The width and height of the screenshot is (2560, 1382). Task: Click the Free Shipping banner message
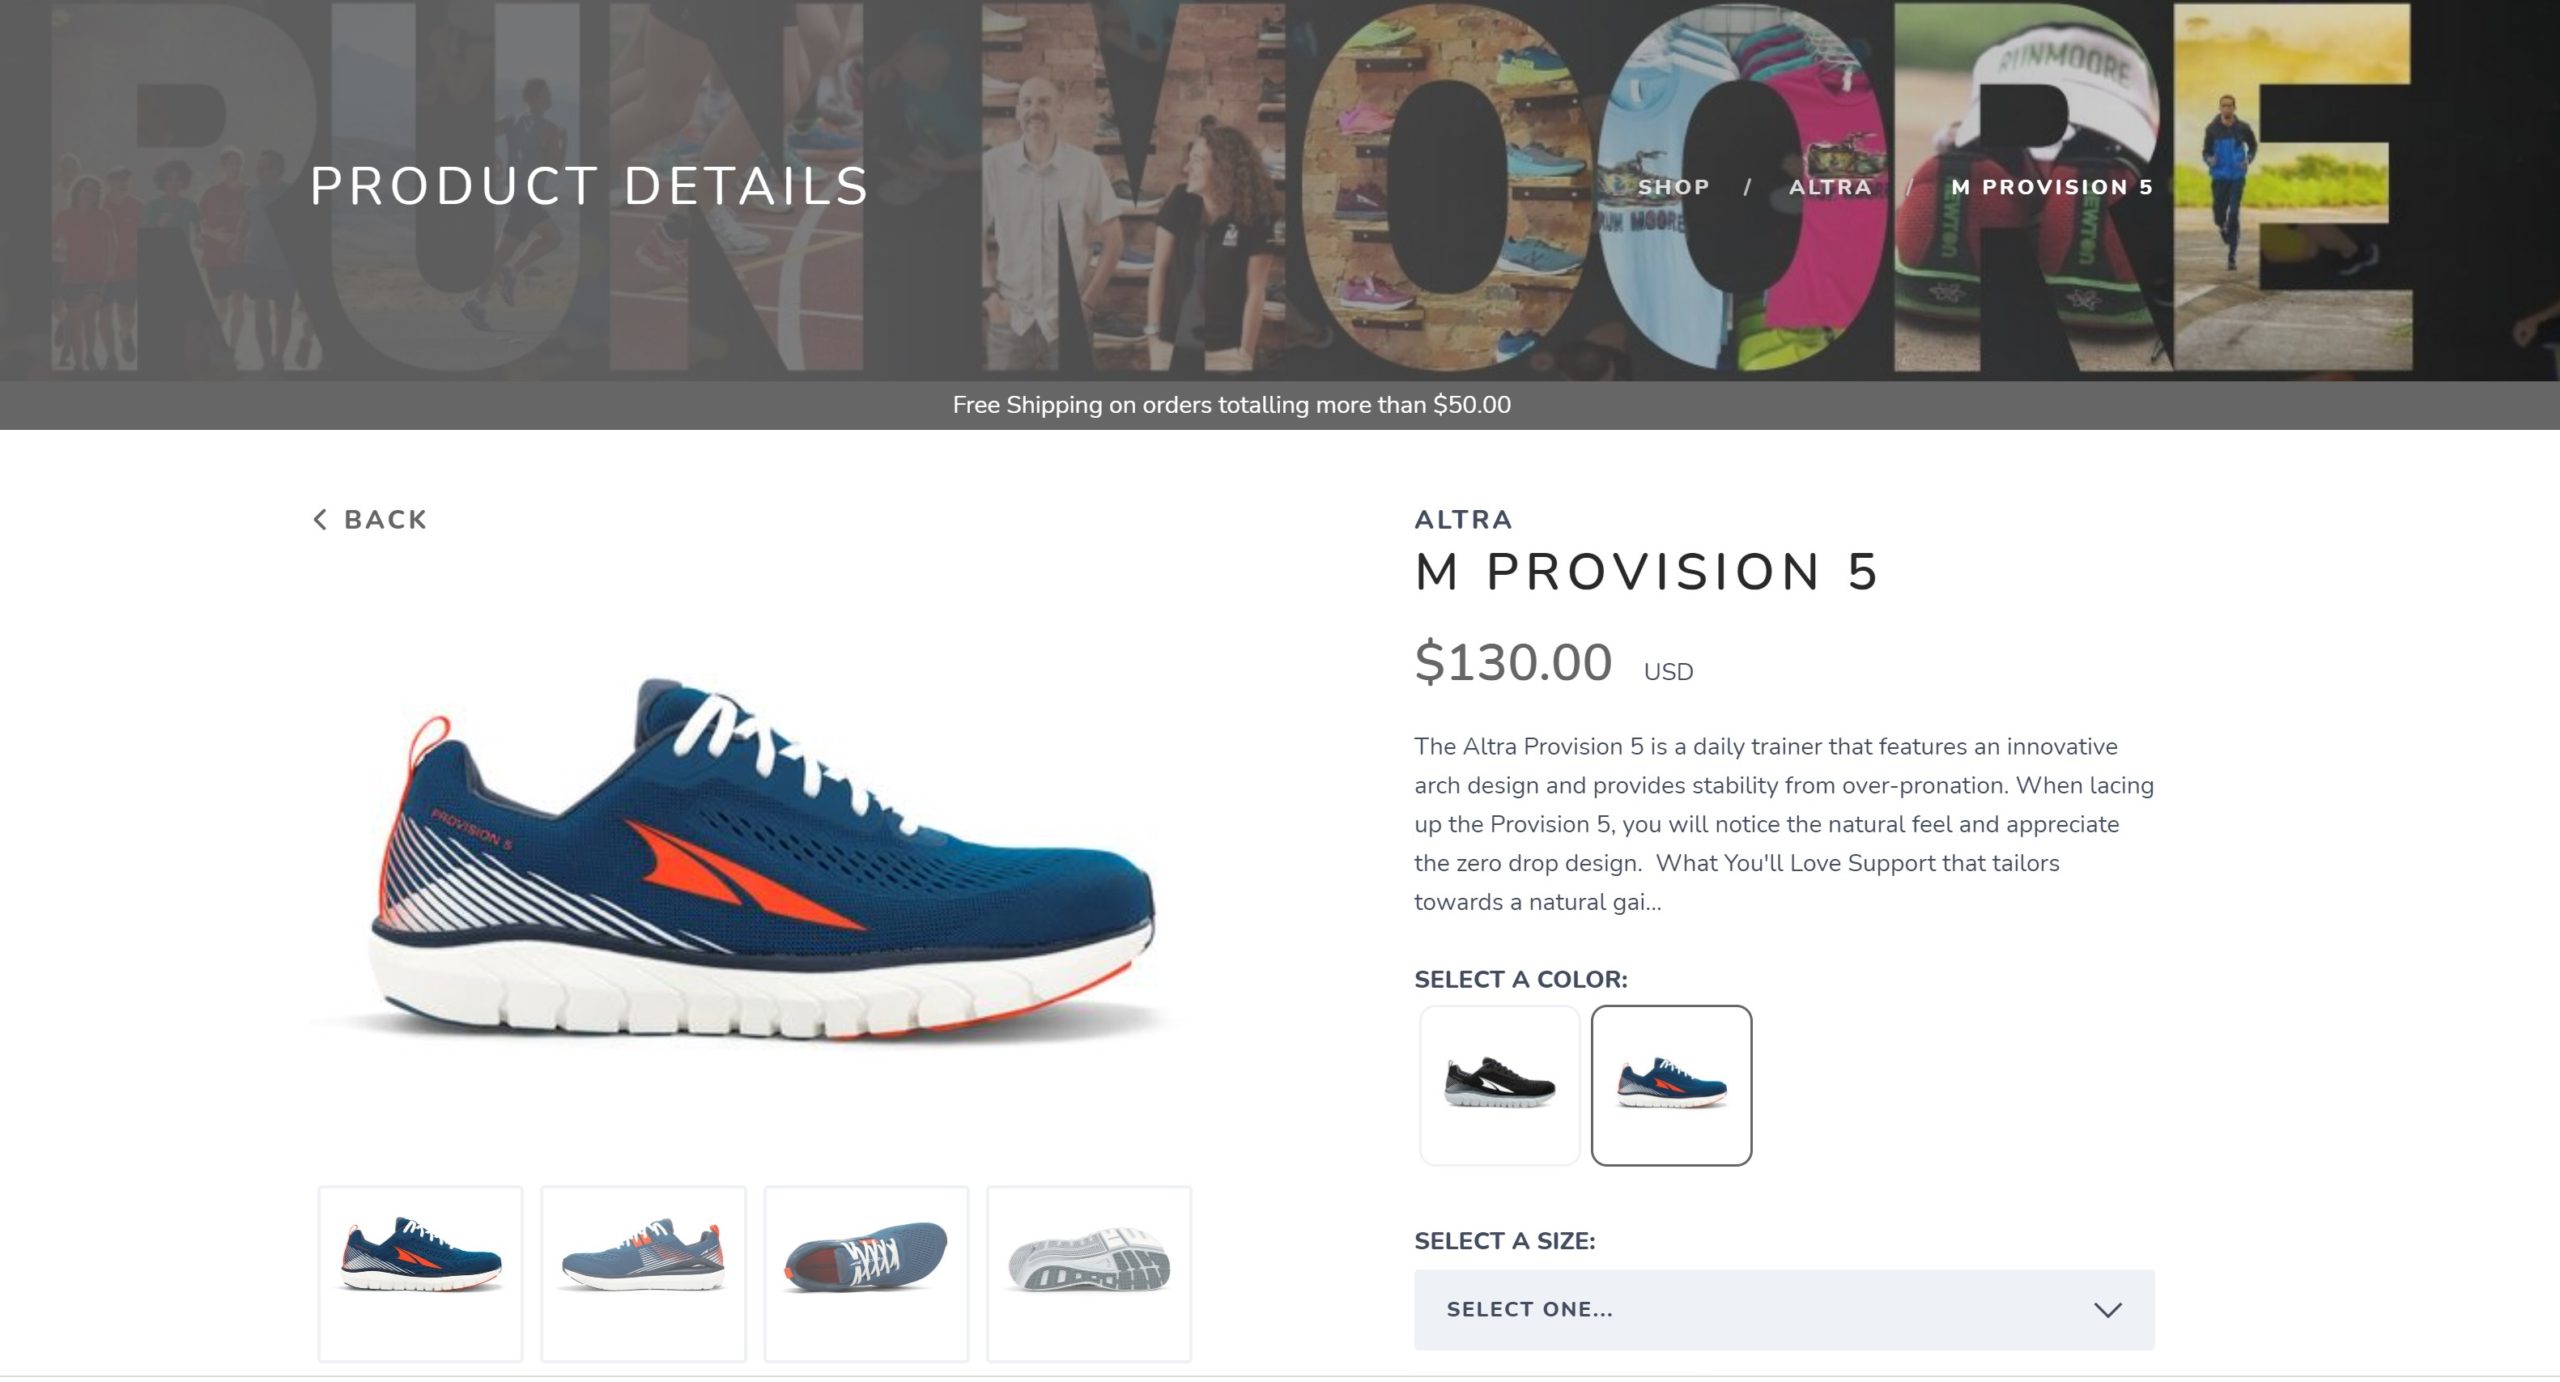[x=1231, y=405]
